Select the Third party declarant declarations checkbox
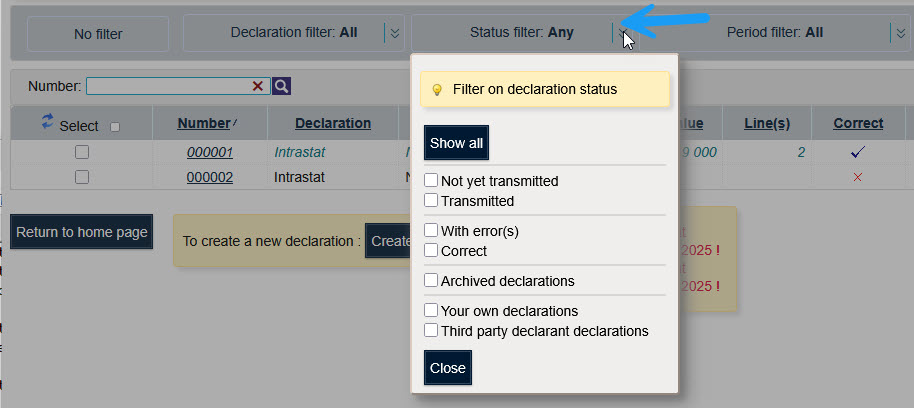This screenshot has height=408, width=914. [431, 330]
